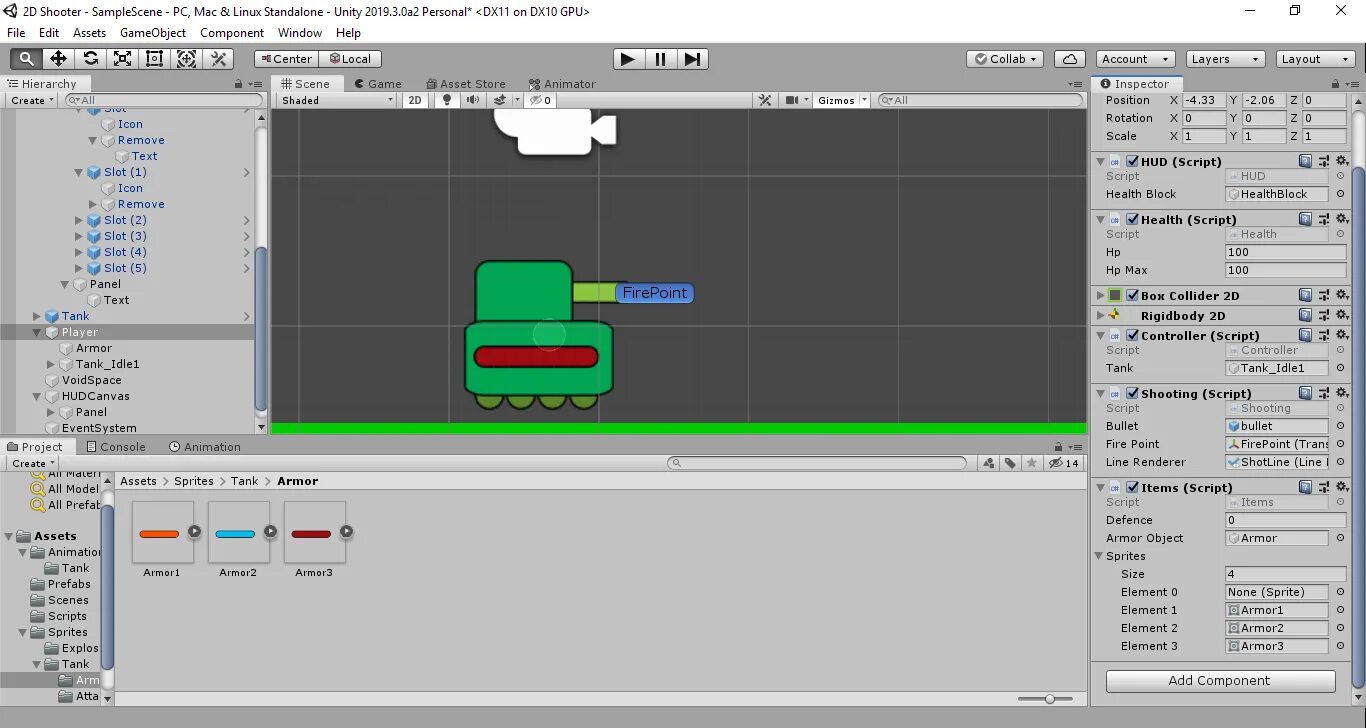The width and height of the screenshot is (1366, 728).
Task: Disable the HUD script checkbox
Action: (1133, 161)
